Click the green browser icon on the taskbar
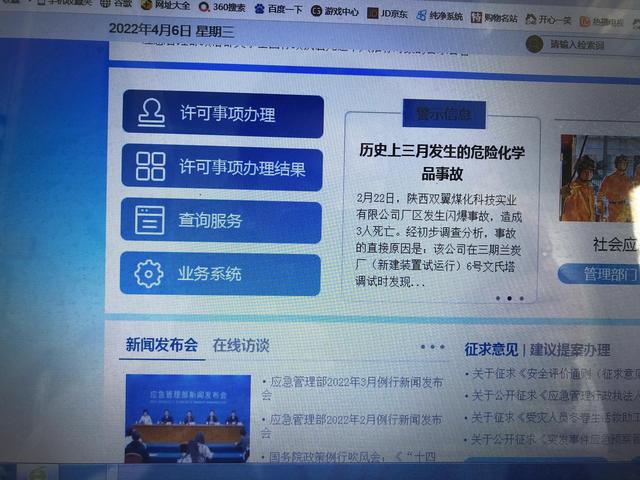The image size is (640, 480). pyautogui.click(x=38, y=473)
